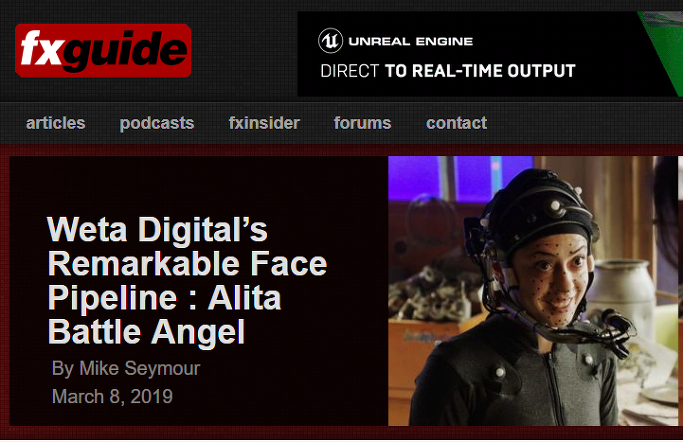This screenshot has height=442, width=683.
Task: Open the articles menu item
Action: coord(55,123)
